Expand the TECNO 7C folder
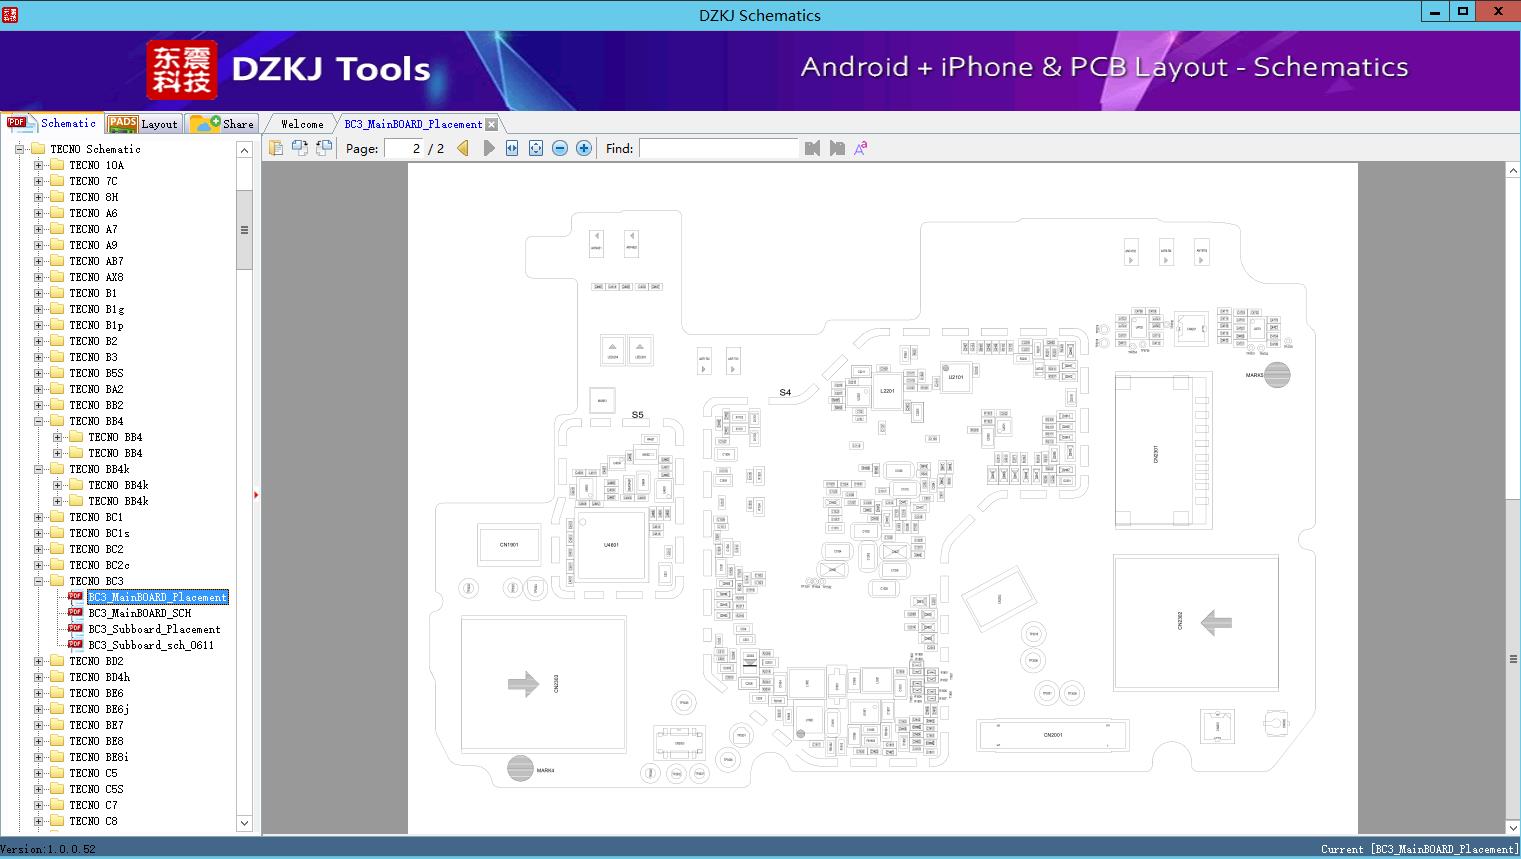This screenshot has height=859, width=1521. click(38, 181)
